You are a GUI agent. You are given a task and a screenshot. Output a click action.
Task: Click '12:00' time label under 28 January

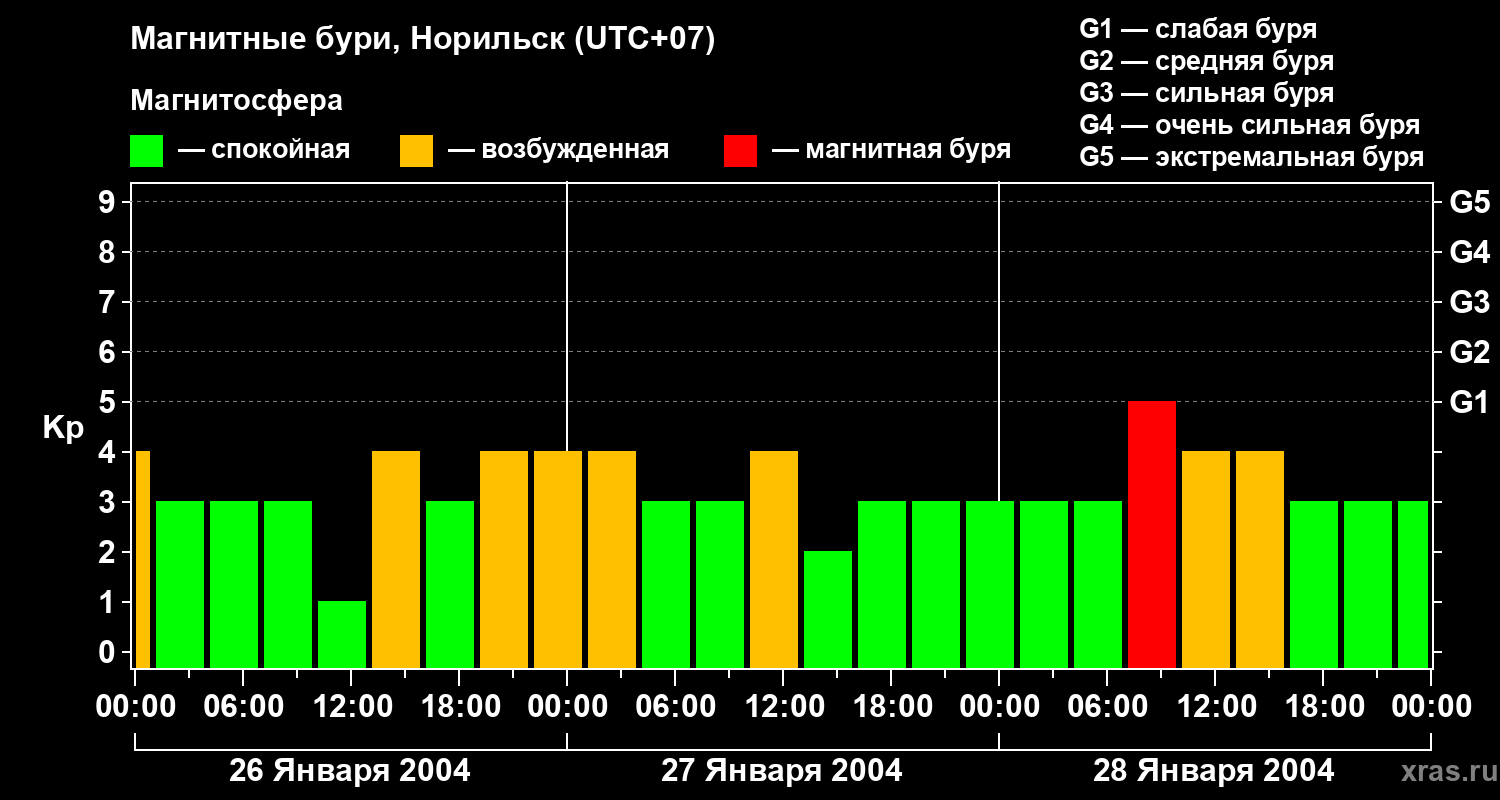pos(1215,706)
